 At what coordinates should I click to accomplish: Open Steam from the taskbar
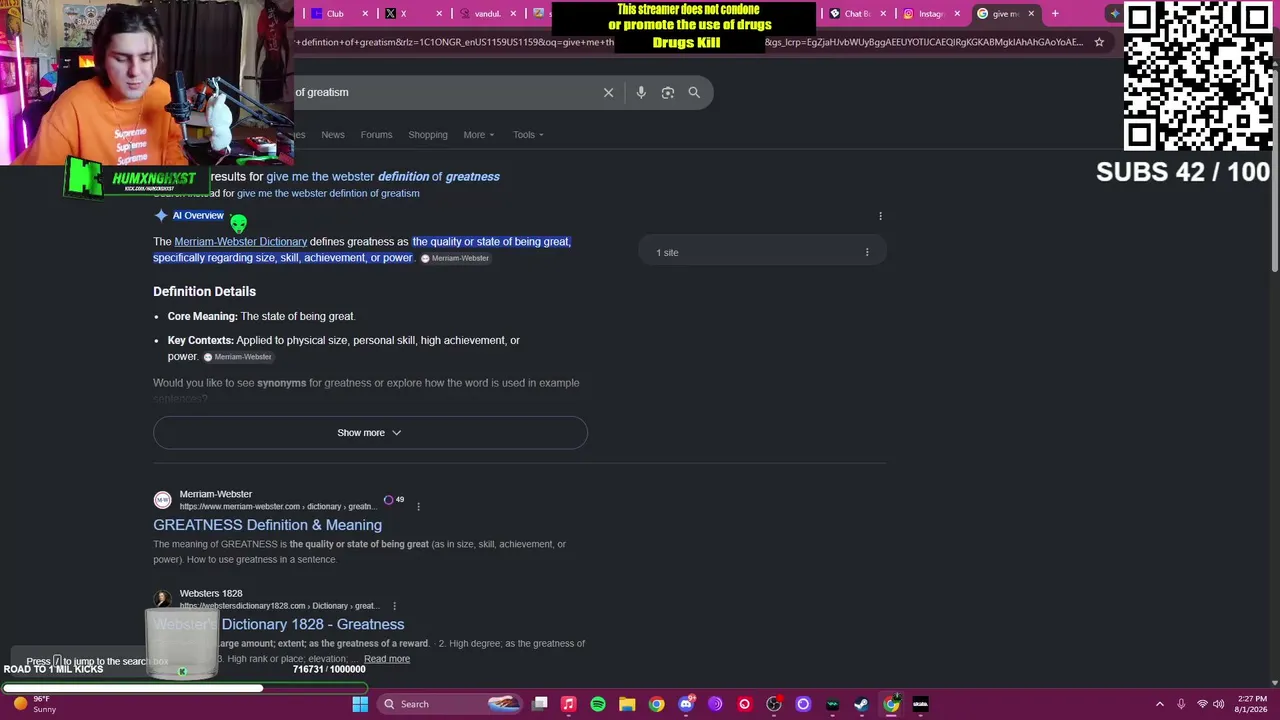point(861,704)
